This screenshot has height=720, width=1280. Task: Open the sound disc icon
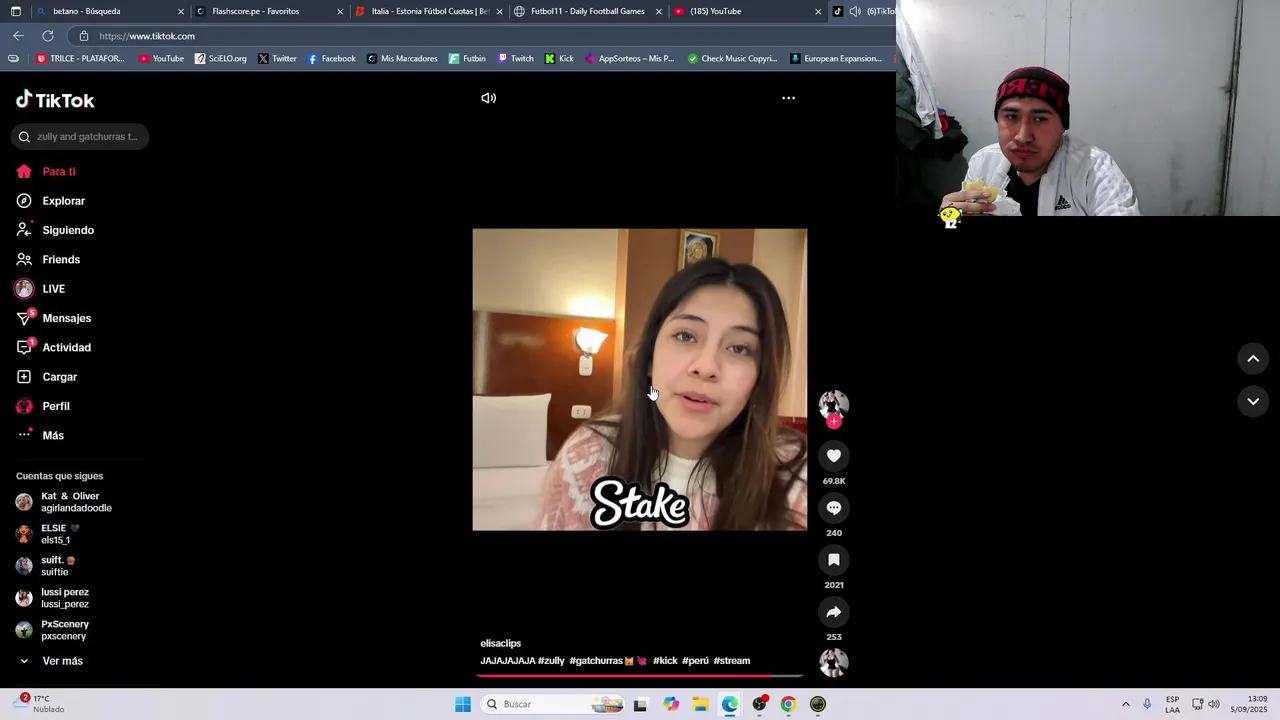pyautogui.click(x=834, y=662)
